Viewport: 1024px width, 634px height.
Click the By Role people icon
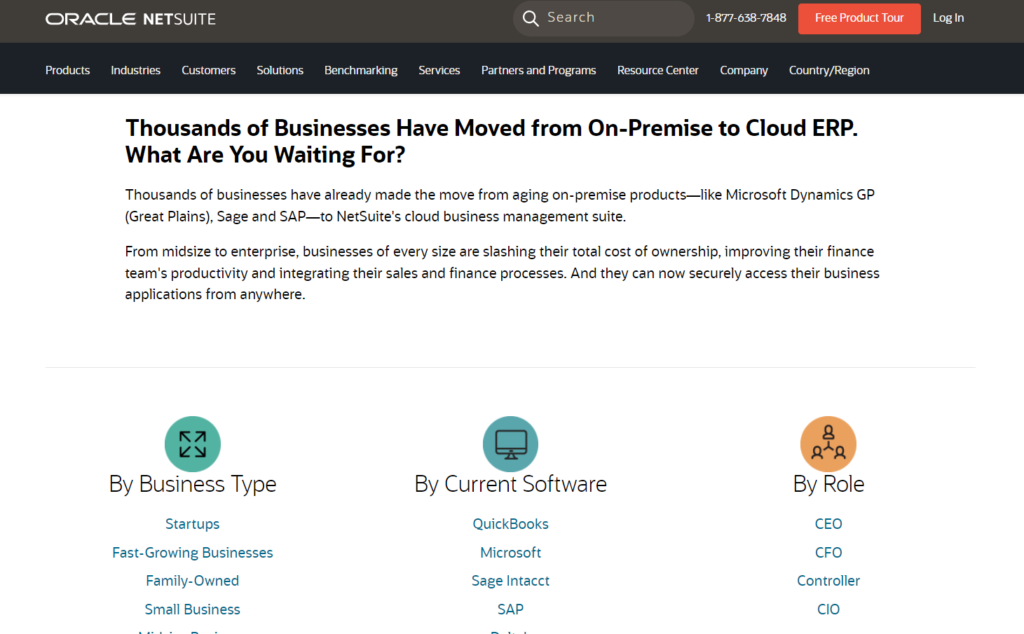(x=828, y=444)
